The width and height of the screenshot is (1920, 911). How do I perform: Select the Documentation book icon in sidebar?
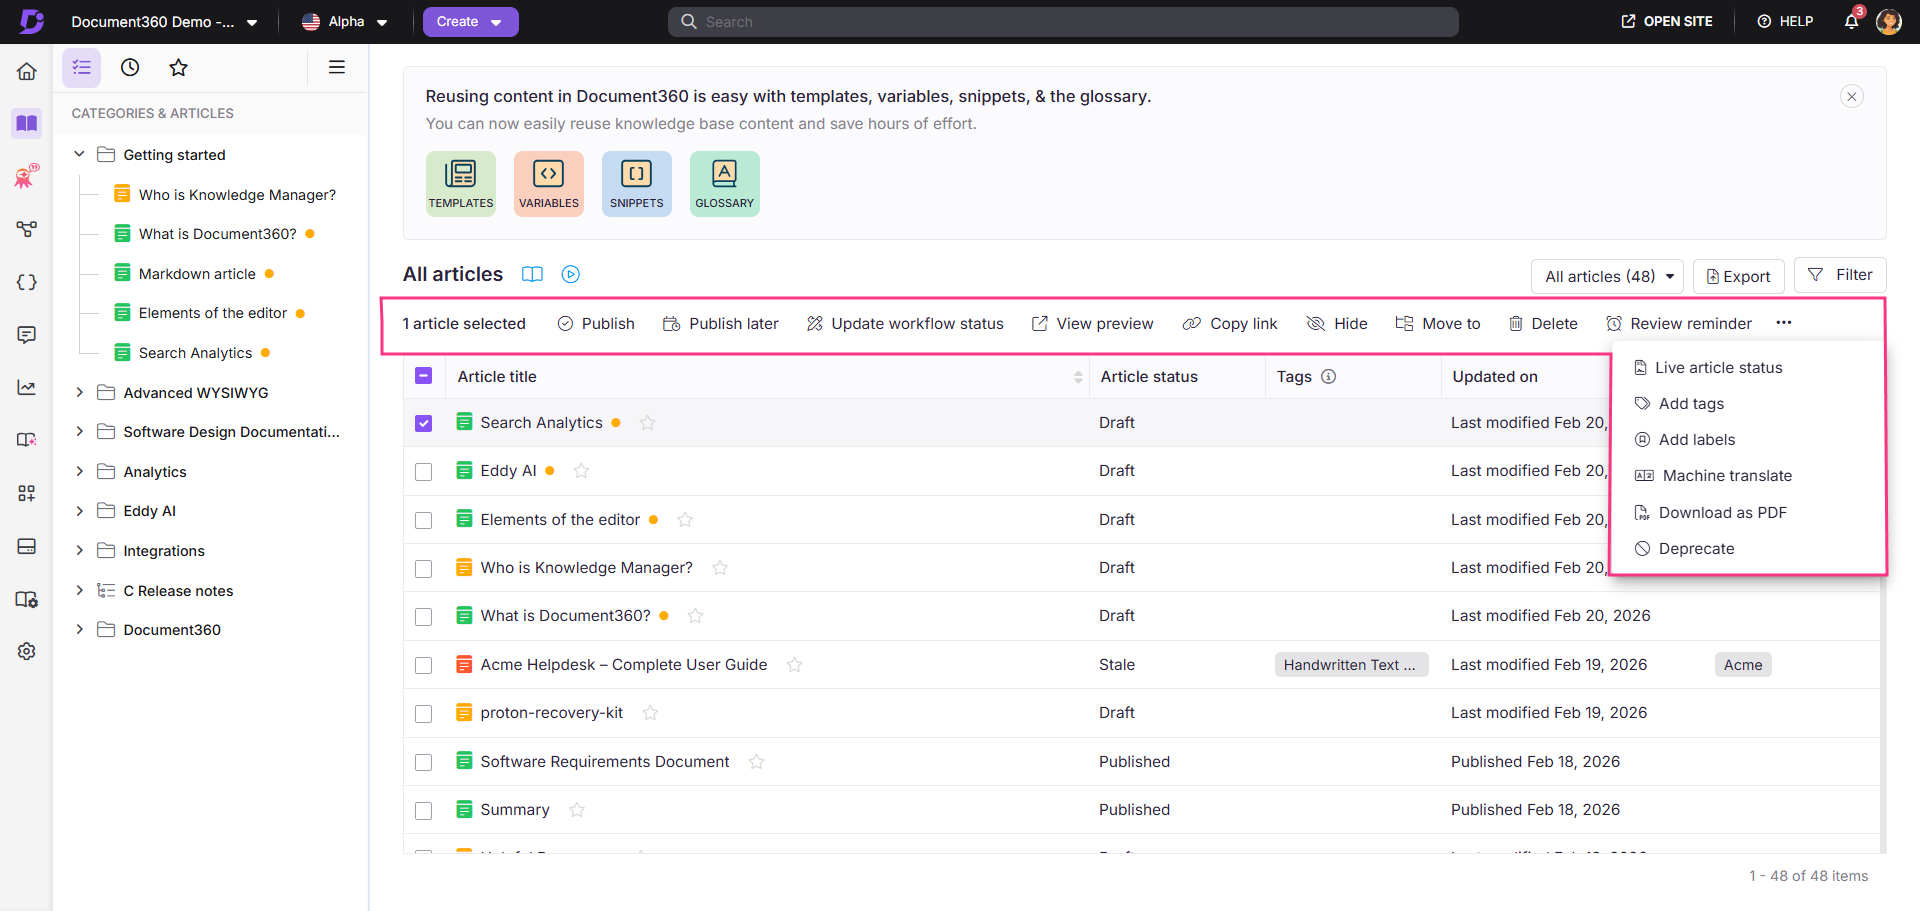26,123
